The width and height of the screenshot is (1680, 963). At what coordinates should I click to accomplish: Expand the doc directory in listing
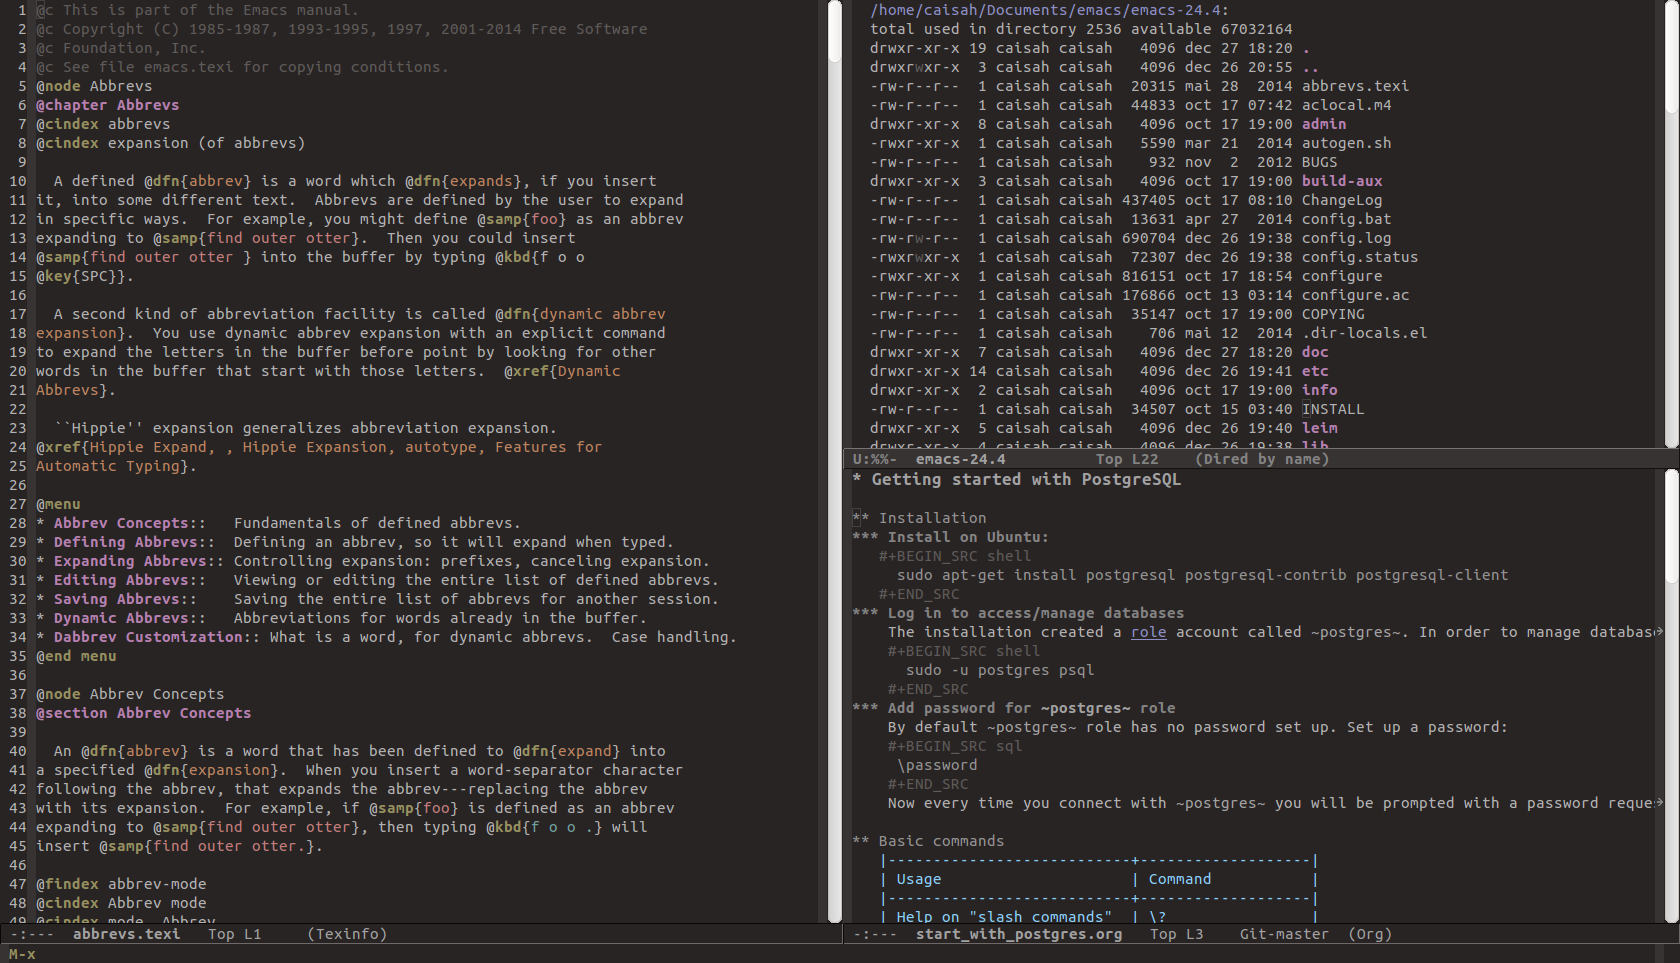pyautogui.click(x=1314, y=352)
